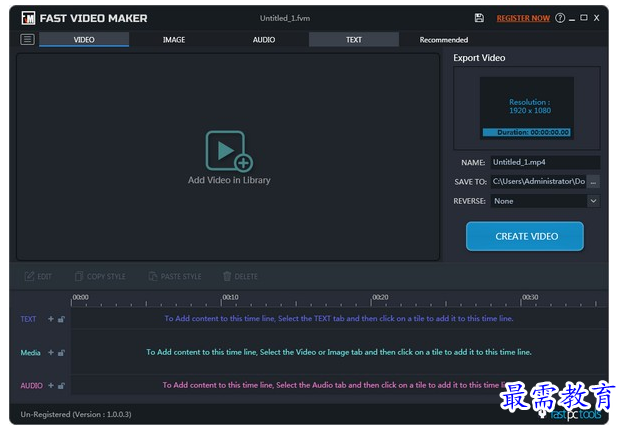Viewport: 624px width, 428px height.
Task: Click the SAVE TO path field
Action: click(539, 182)
